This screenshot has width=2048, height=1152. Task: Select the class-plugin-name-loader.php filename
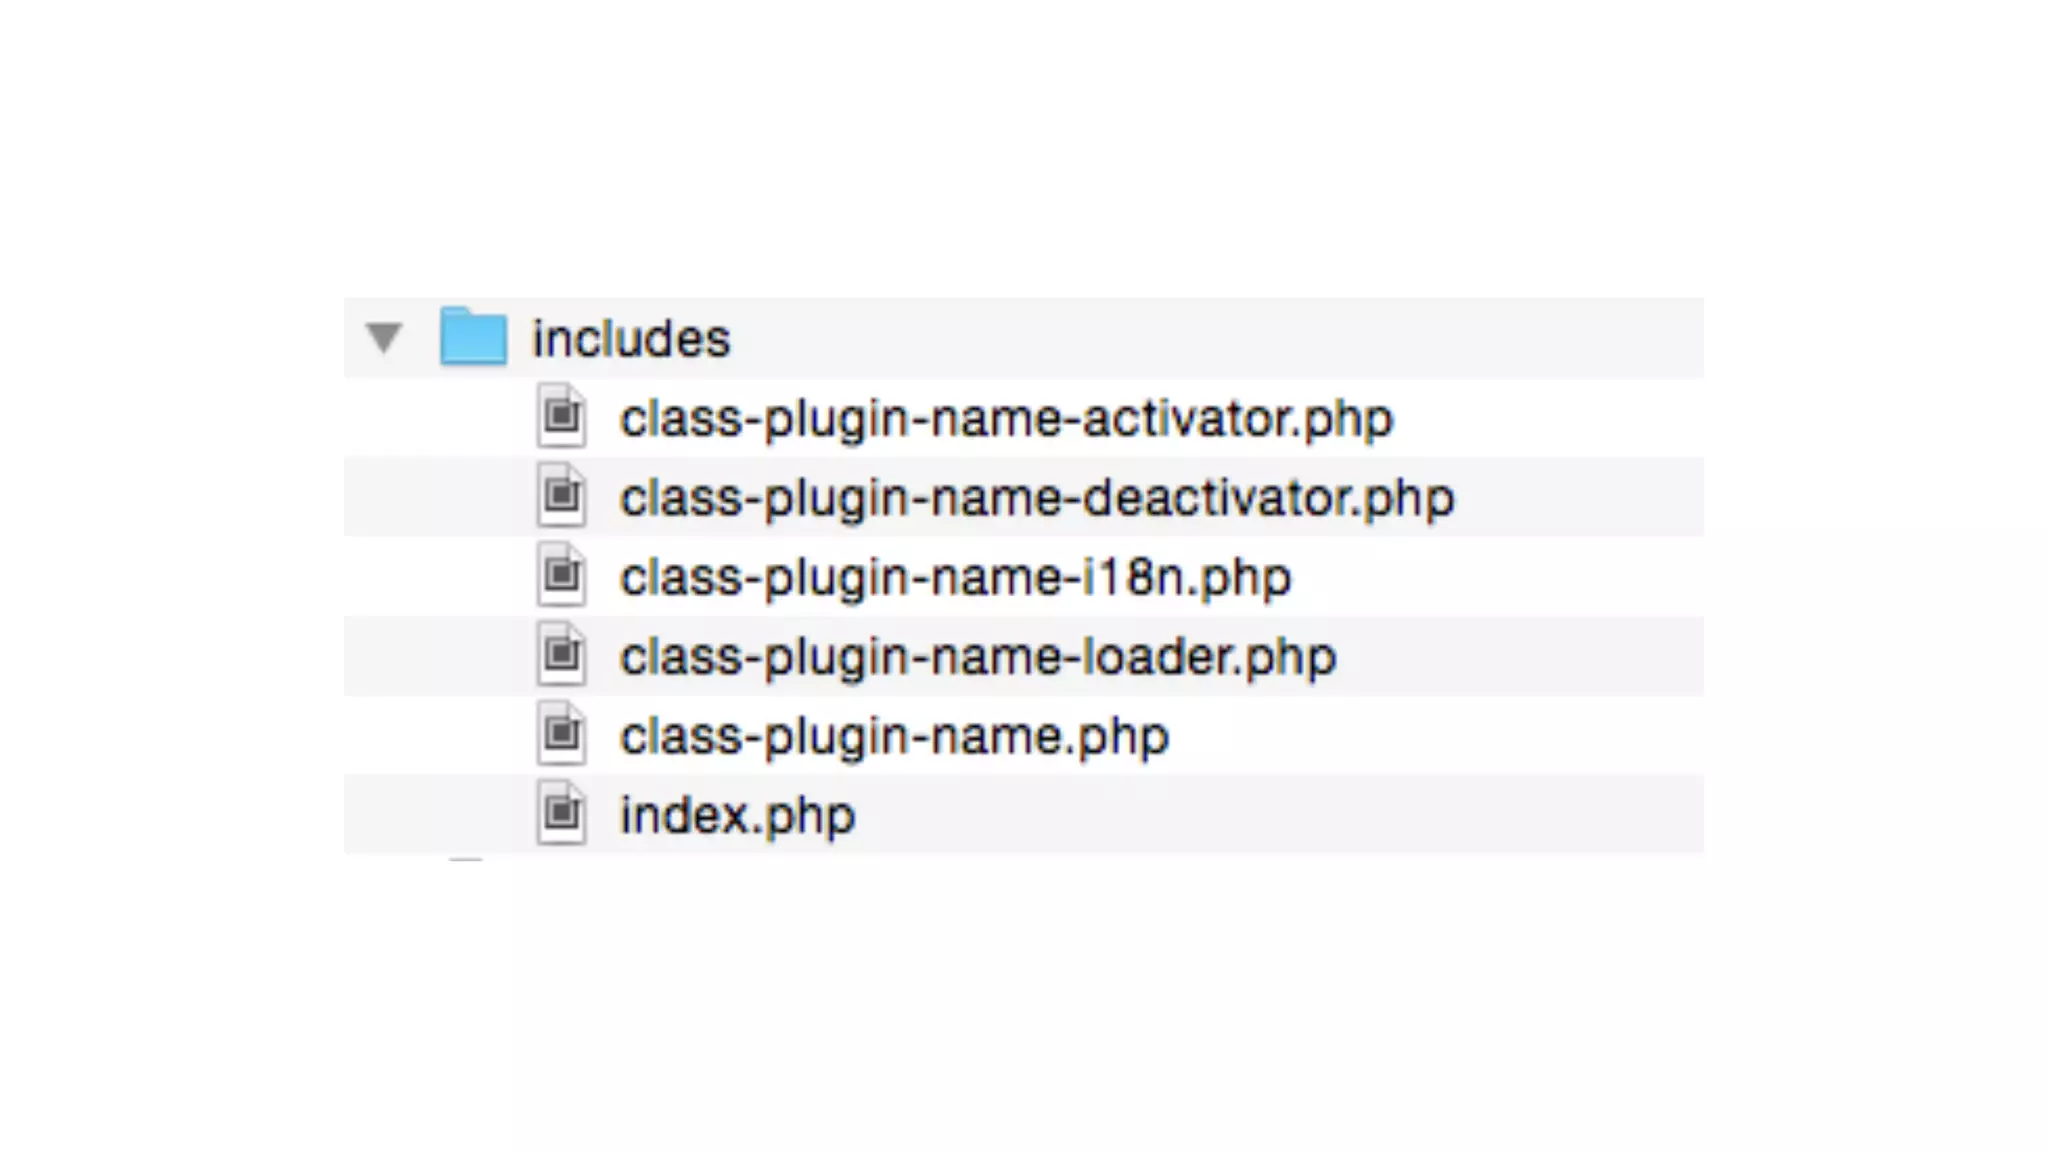click(978, 657)
